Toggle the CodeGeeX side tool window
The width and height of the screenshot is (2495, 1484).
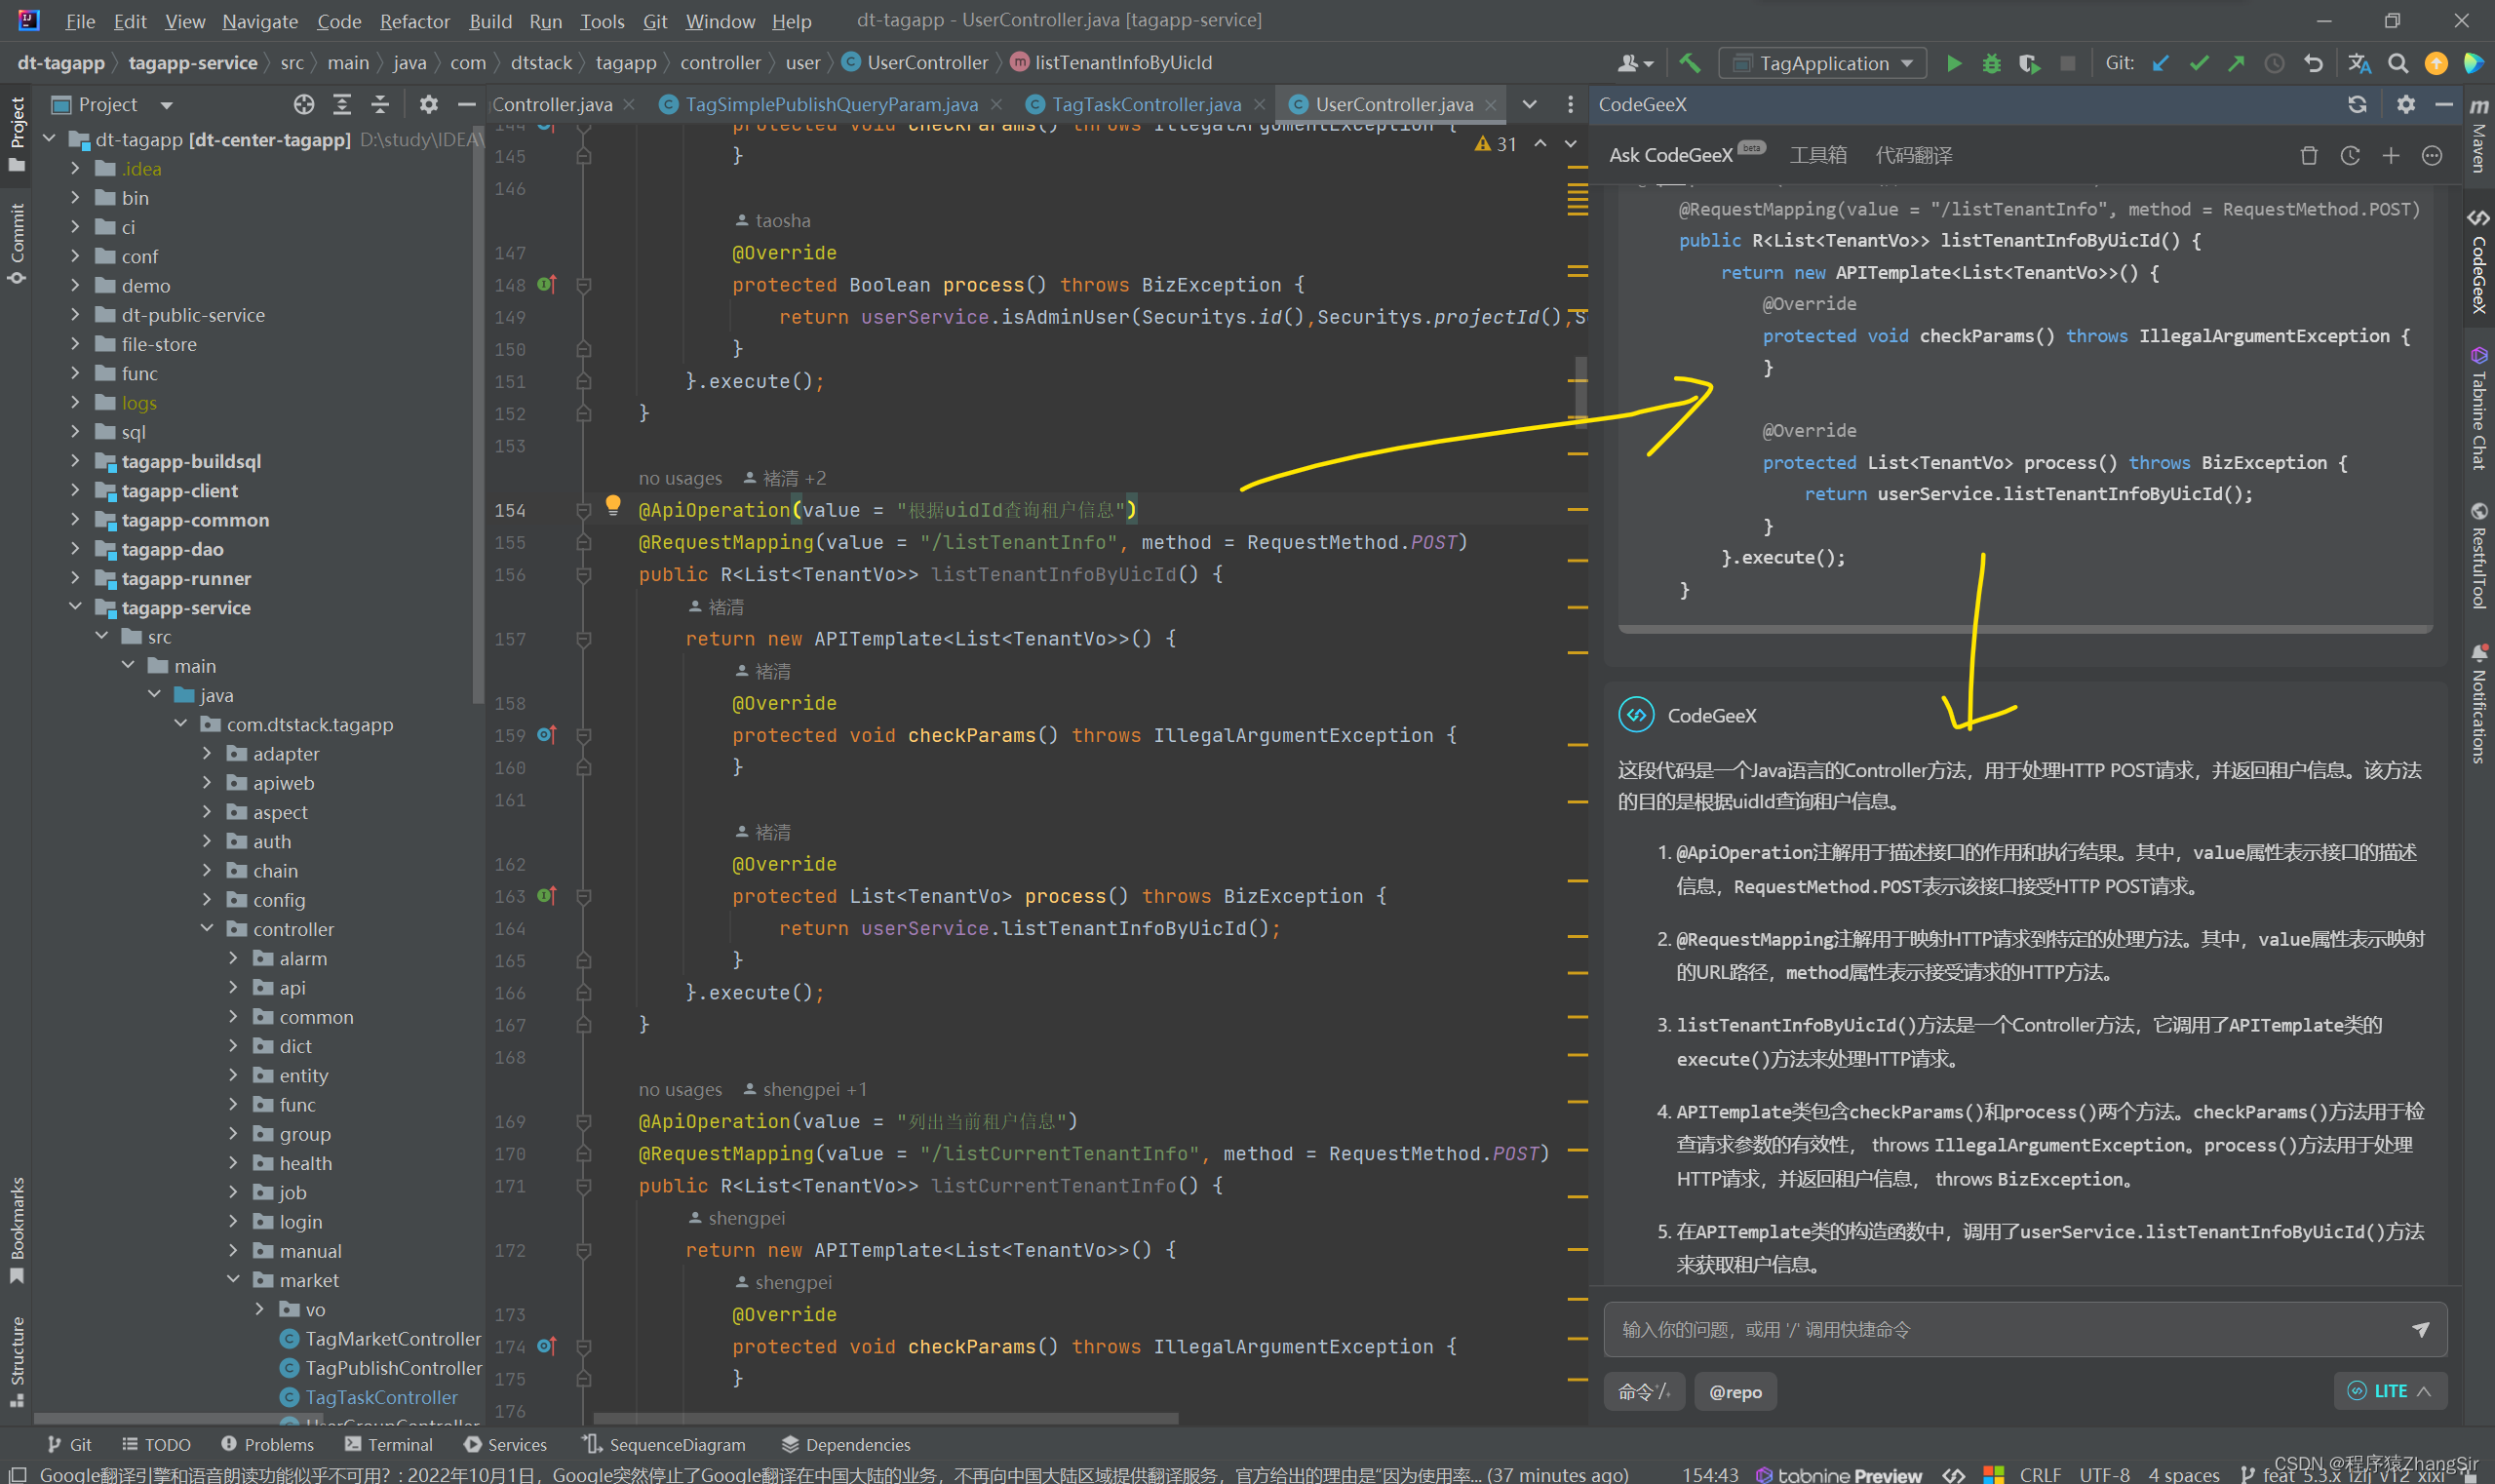pos(2479,262)
